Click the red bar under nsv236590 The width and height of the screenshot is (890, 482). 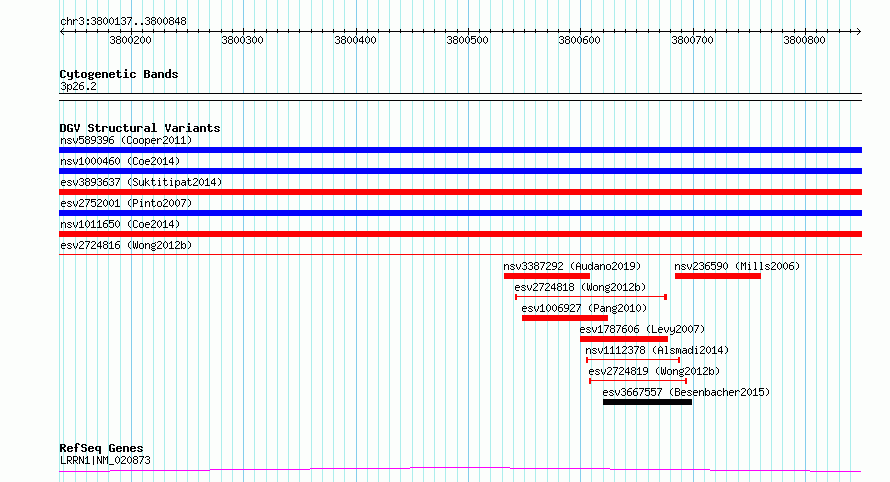(718, 276)
